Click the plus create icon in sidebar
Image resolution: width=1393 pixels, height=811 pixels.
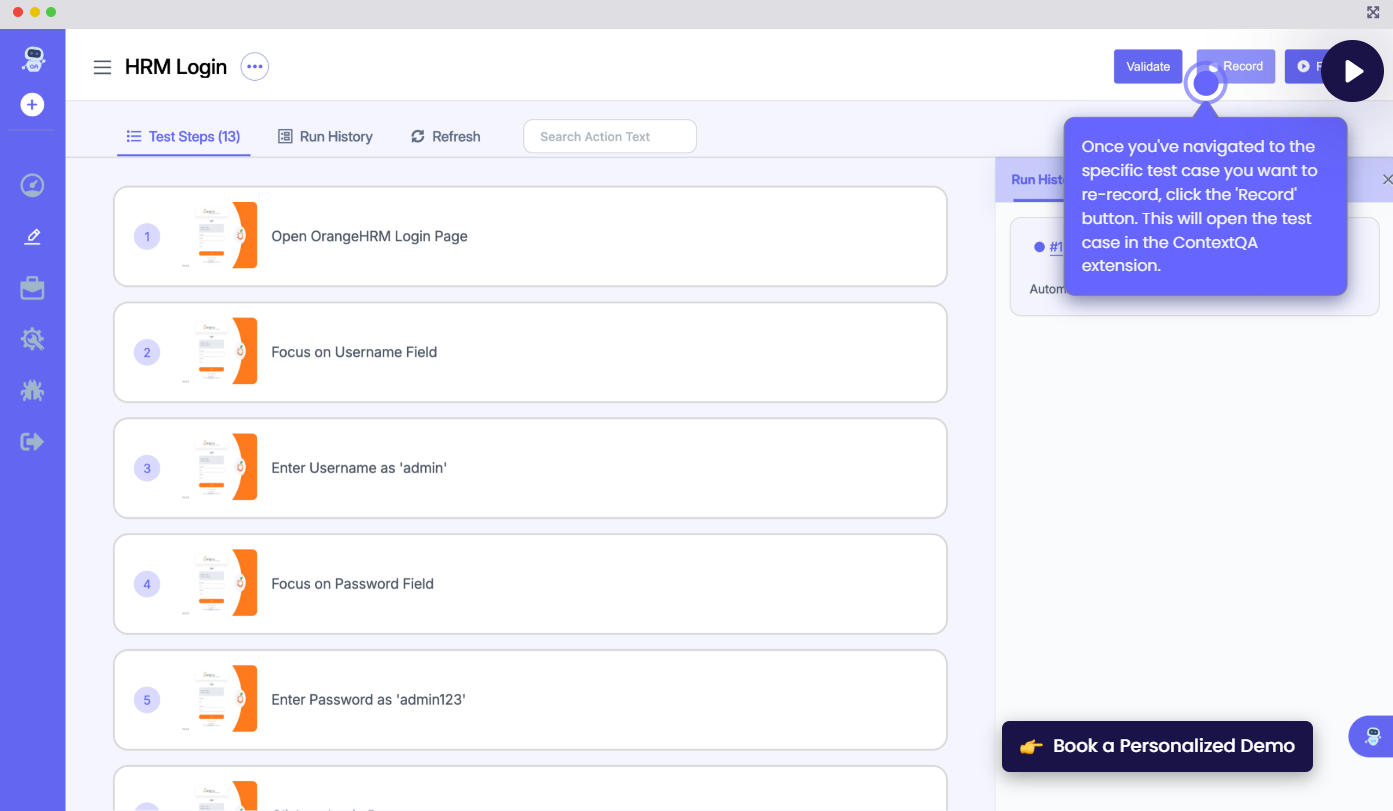click(x=33, y=105)
